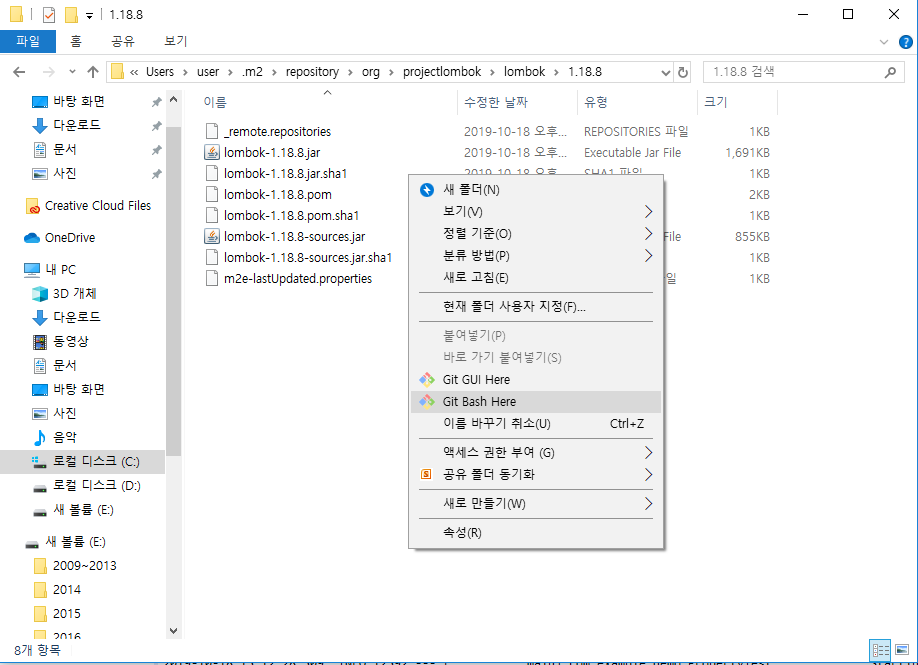Open the 파일 ribbon tab
The width and height of the screenshot is (918, 665).
[x=28, y=42]
